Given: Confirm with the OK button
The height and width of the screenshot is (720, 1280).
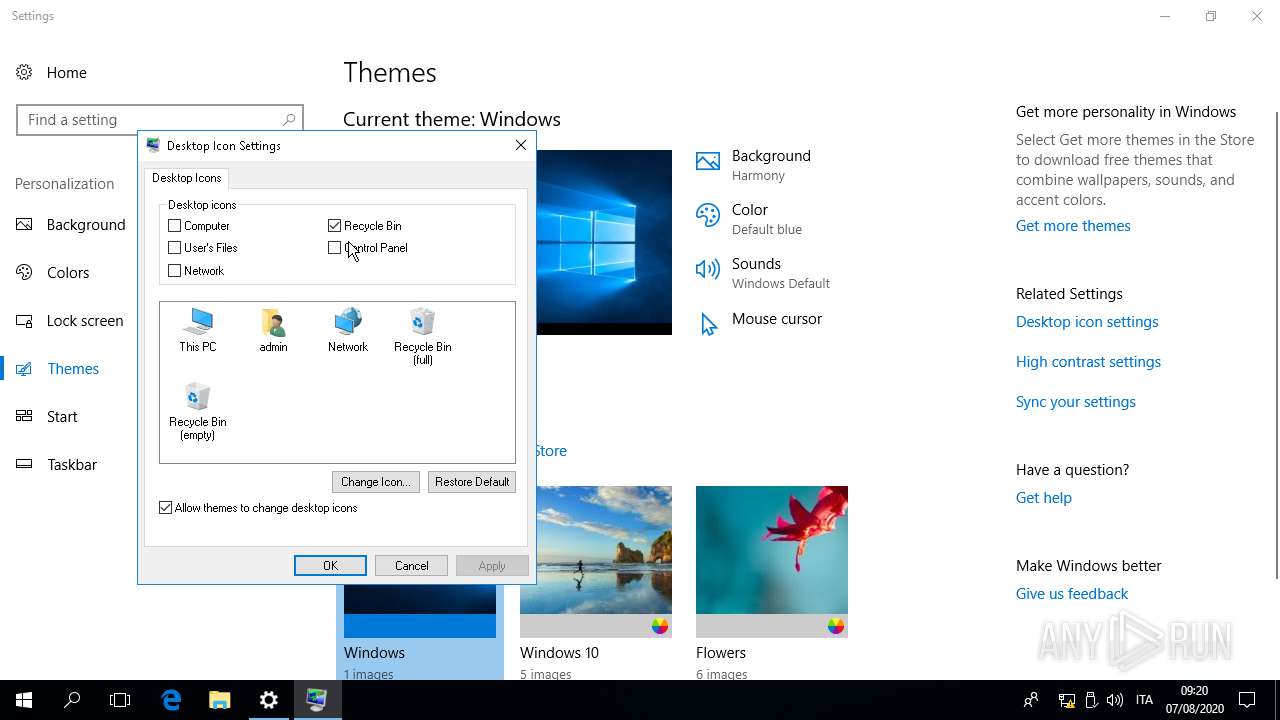Looking at the screenshot, I should (x=330, y=566).
